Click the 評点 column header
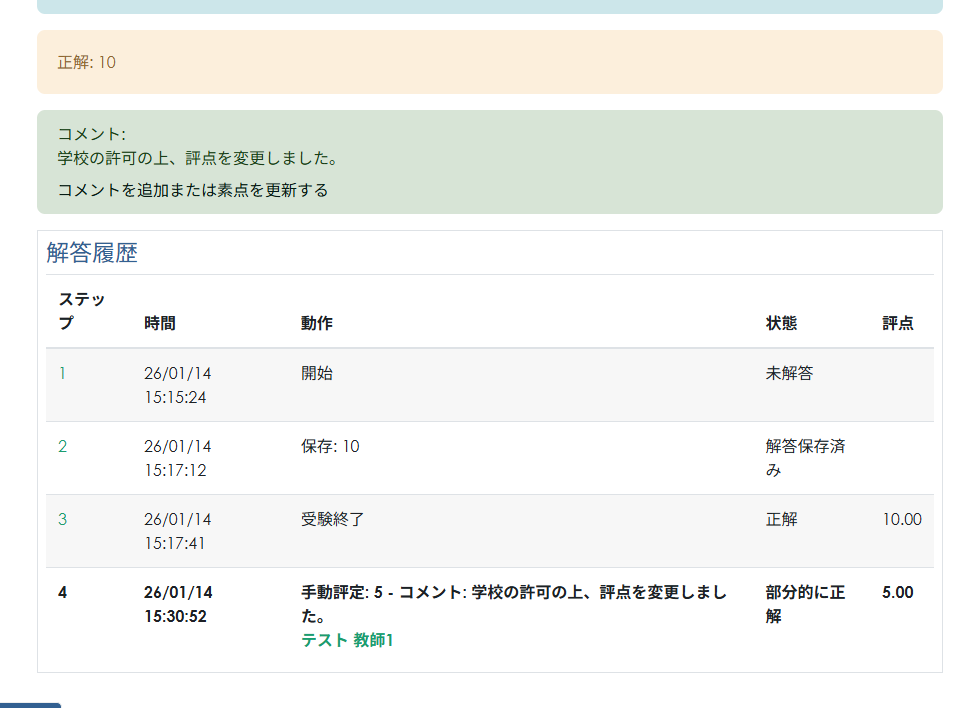The image size is (968, 708). (x=897, y=323)
